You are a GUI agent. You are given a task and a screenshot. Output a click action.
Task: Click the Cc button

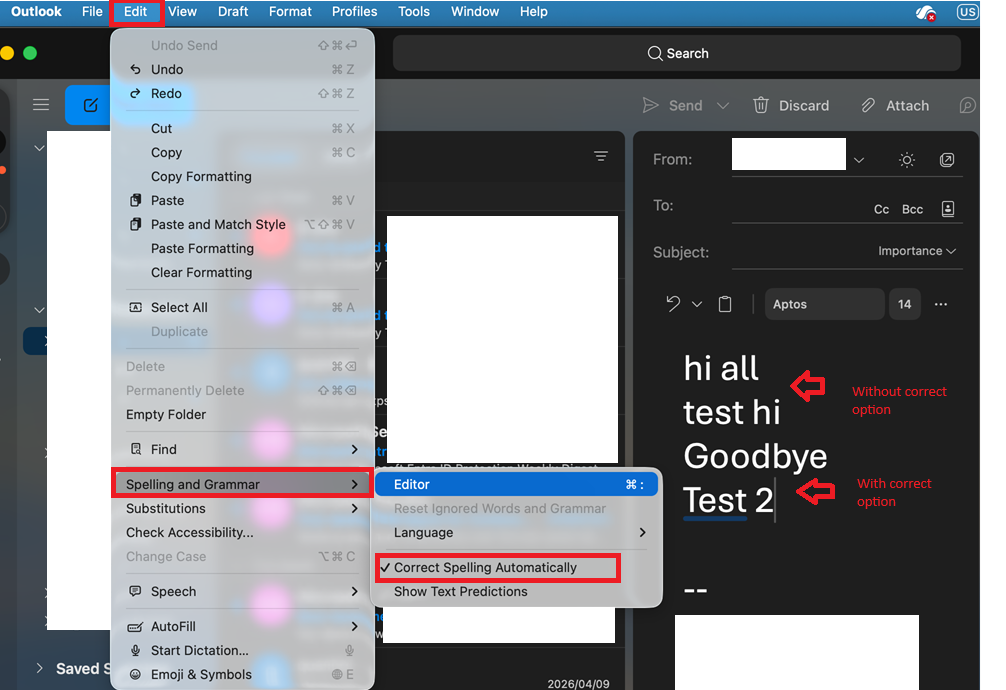pyautogui.click(x=882, y=209)
